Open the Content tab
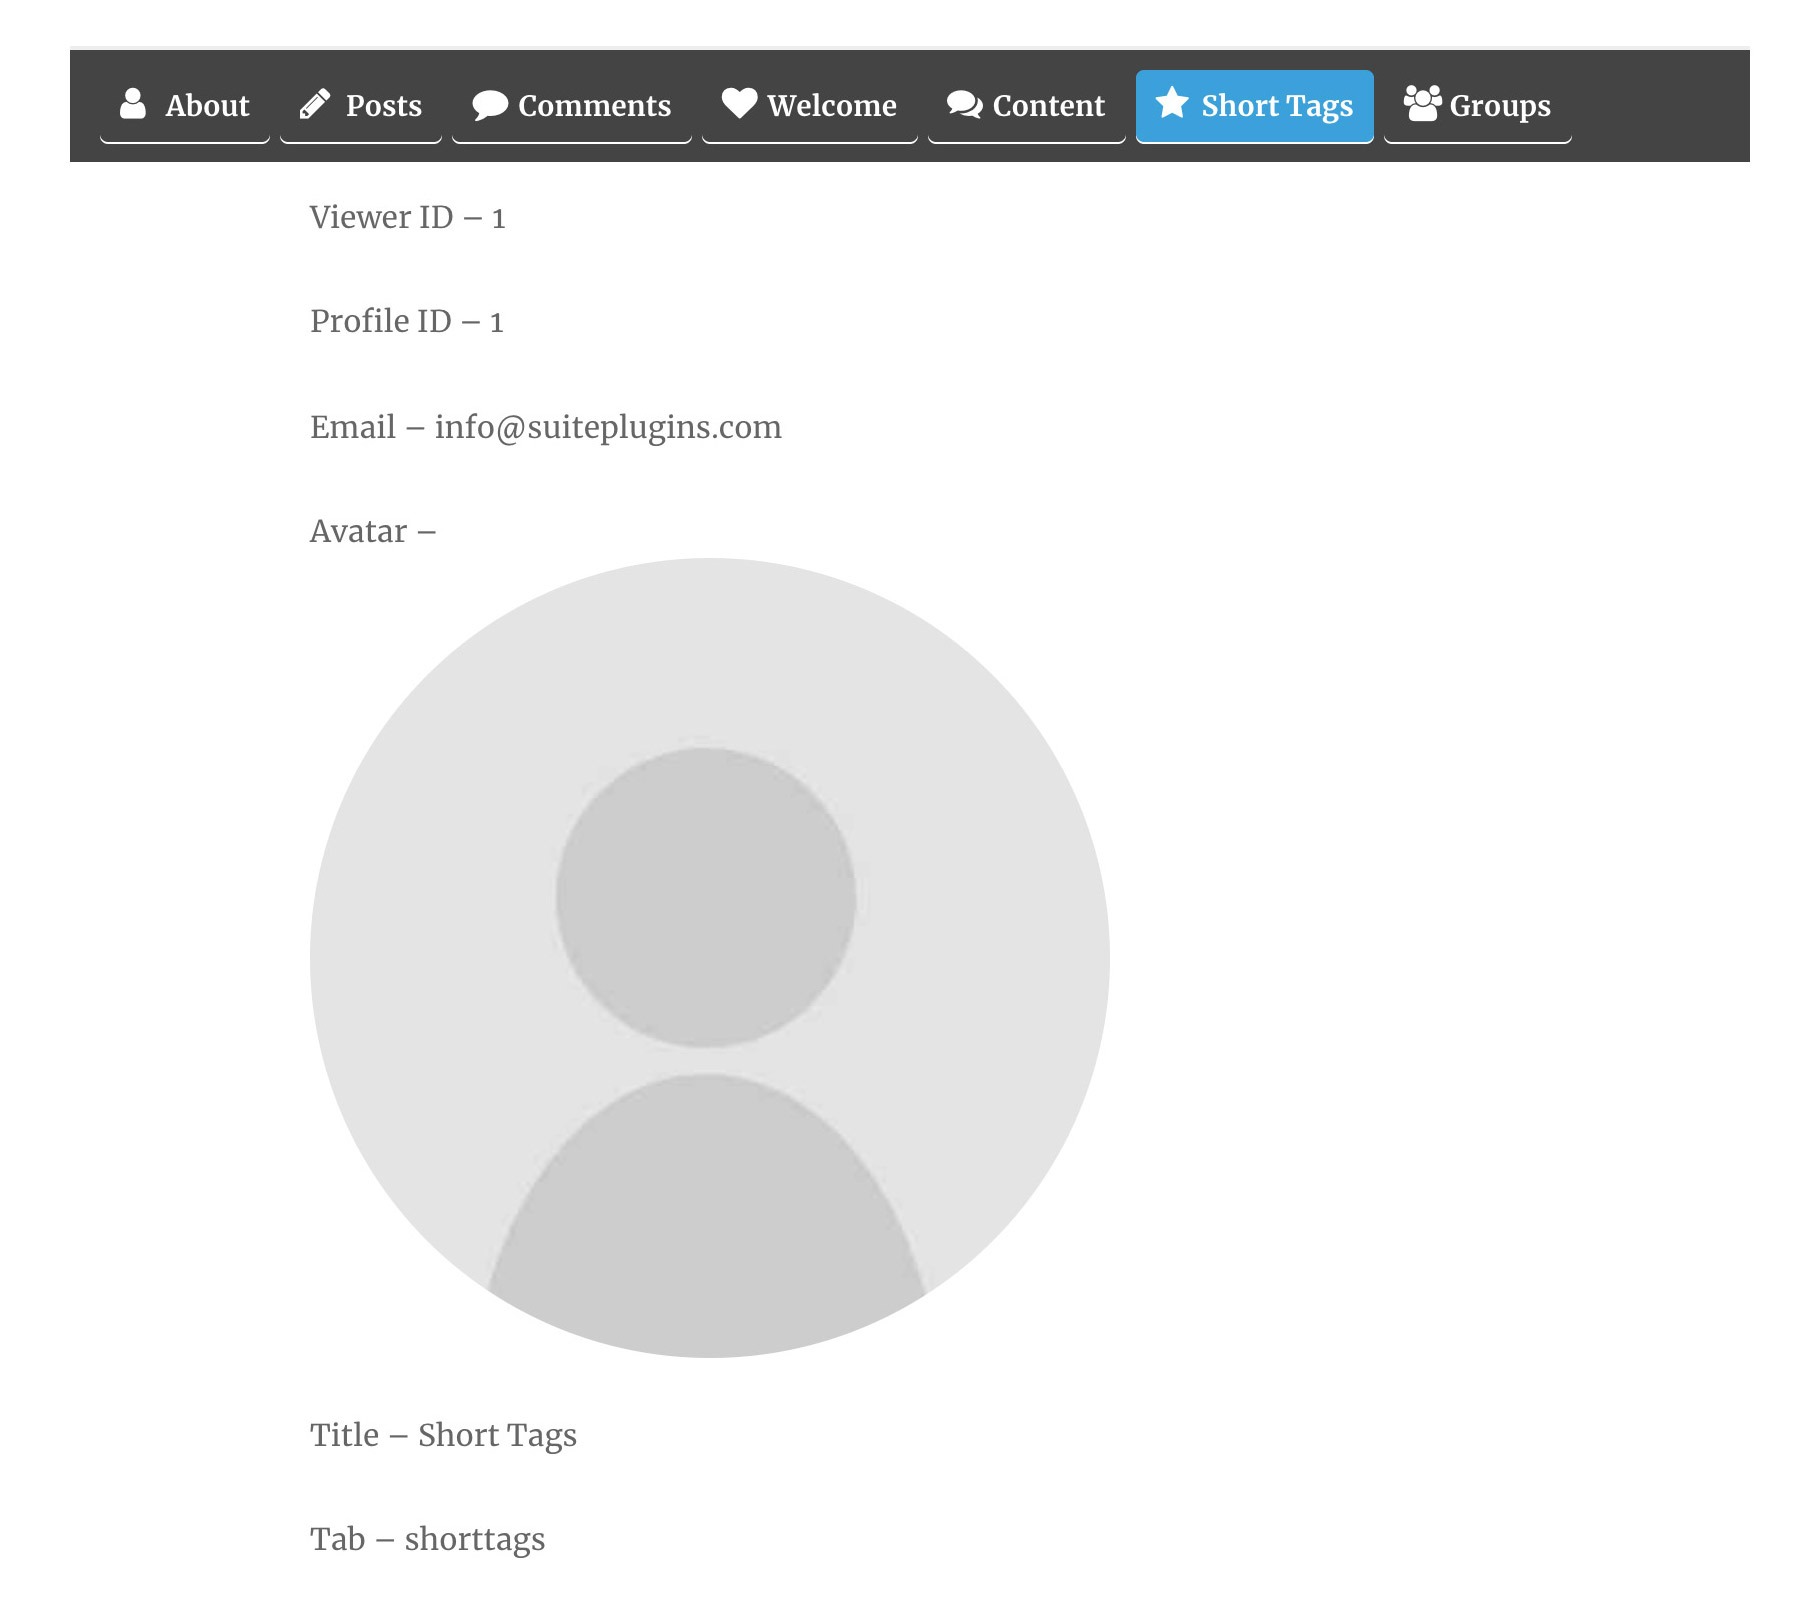 coord(1027,106)
